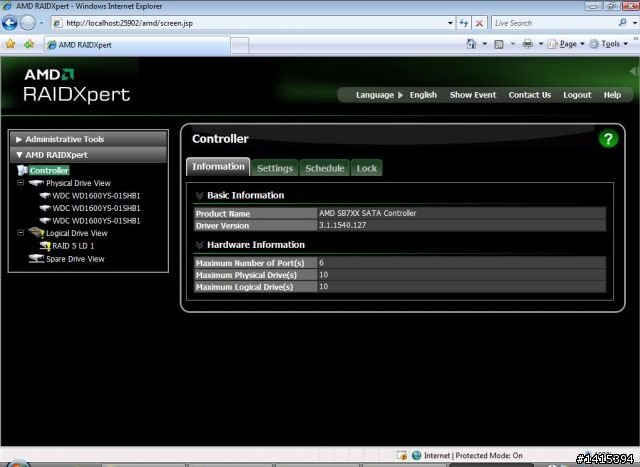640x467 pixels.
Task: Click the Live Search magnifier icon
Action: (622, 23)
